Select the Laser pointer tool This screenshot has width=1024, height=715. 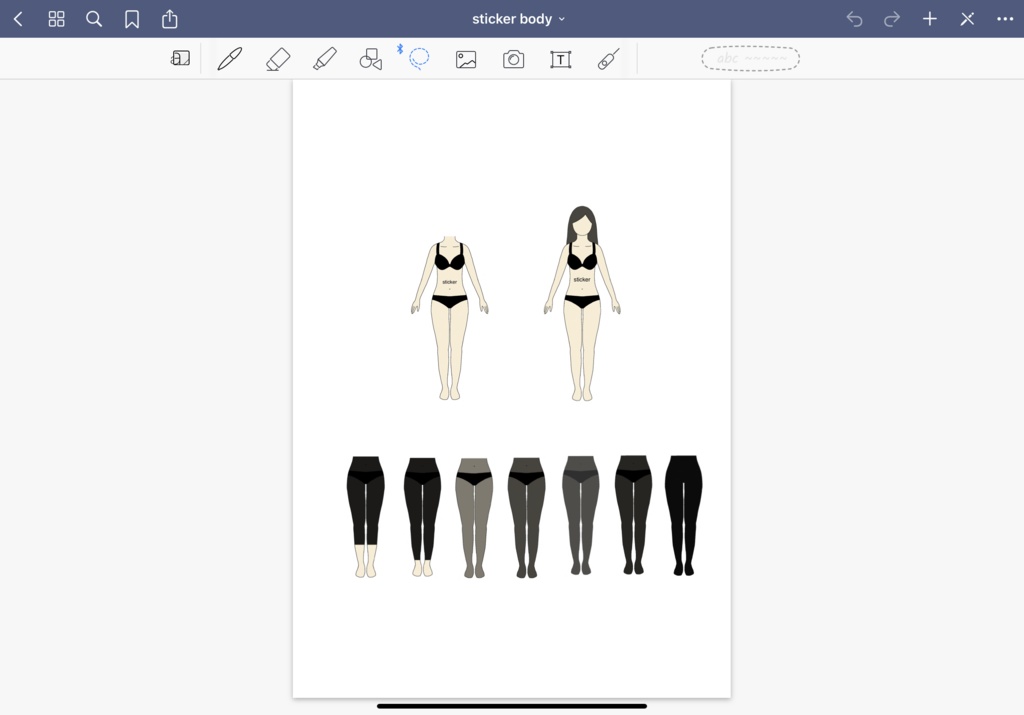608,59
